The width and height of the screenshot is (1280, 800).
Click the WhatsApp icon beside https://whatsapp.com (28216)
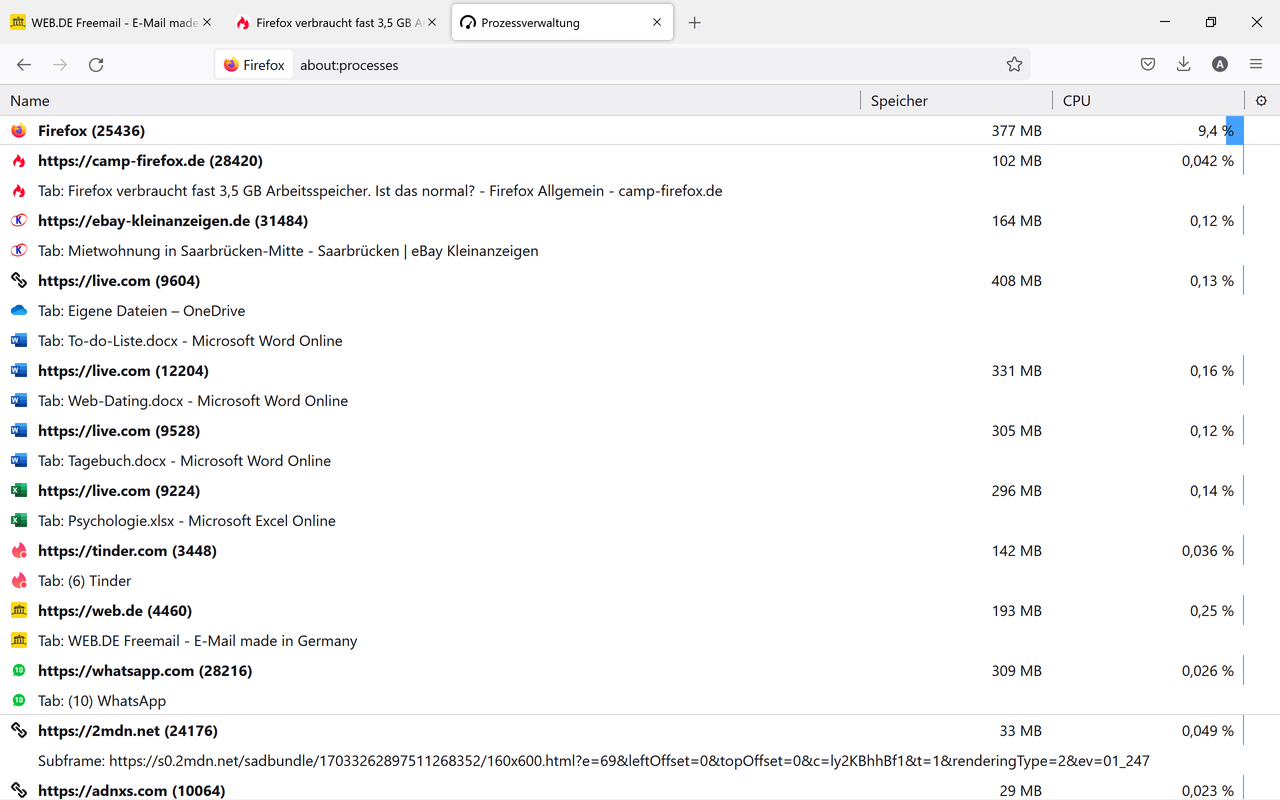point(18,671)
